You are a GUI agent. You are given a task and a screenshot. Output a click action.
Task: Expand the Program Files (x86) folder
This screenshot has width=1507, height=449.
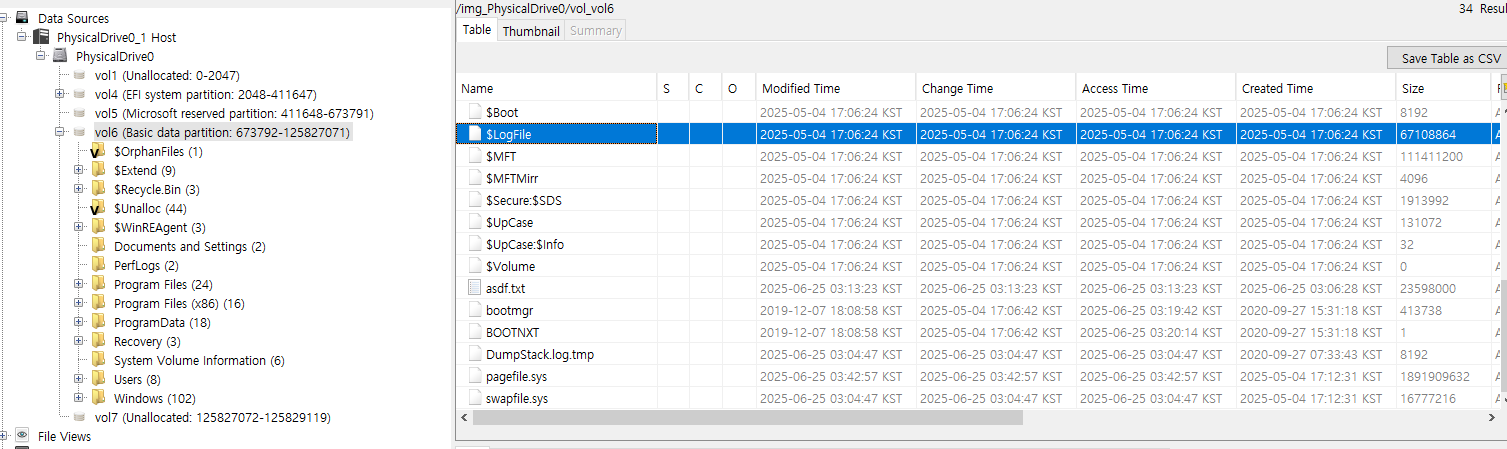pos(79,303)
